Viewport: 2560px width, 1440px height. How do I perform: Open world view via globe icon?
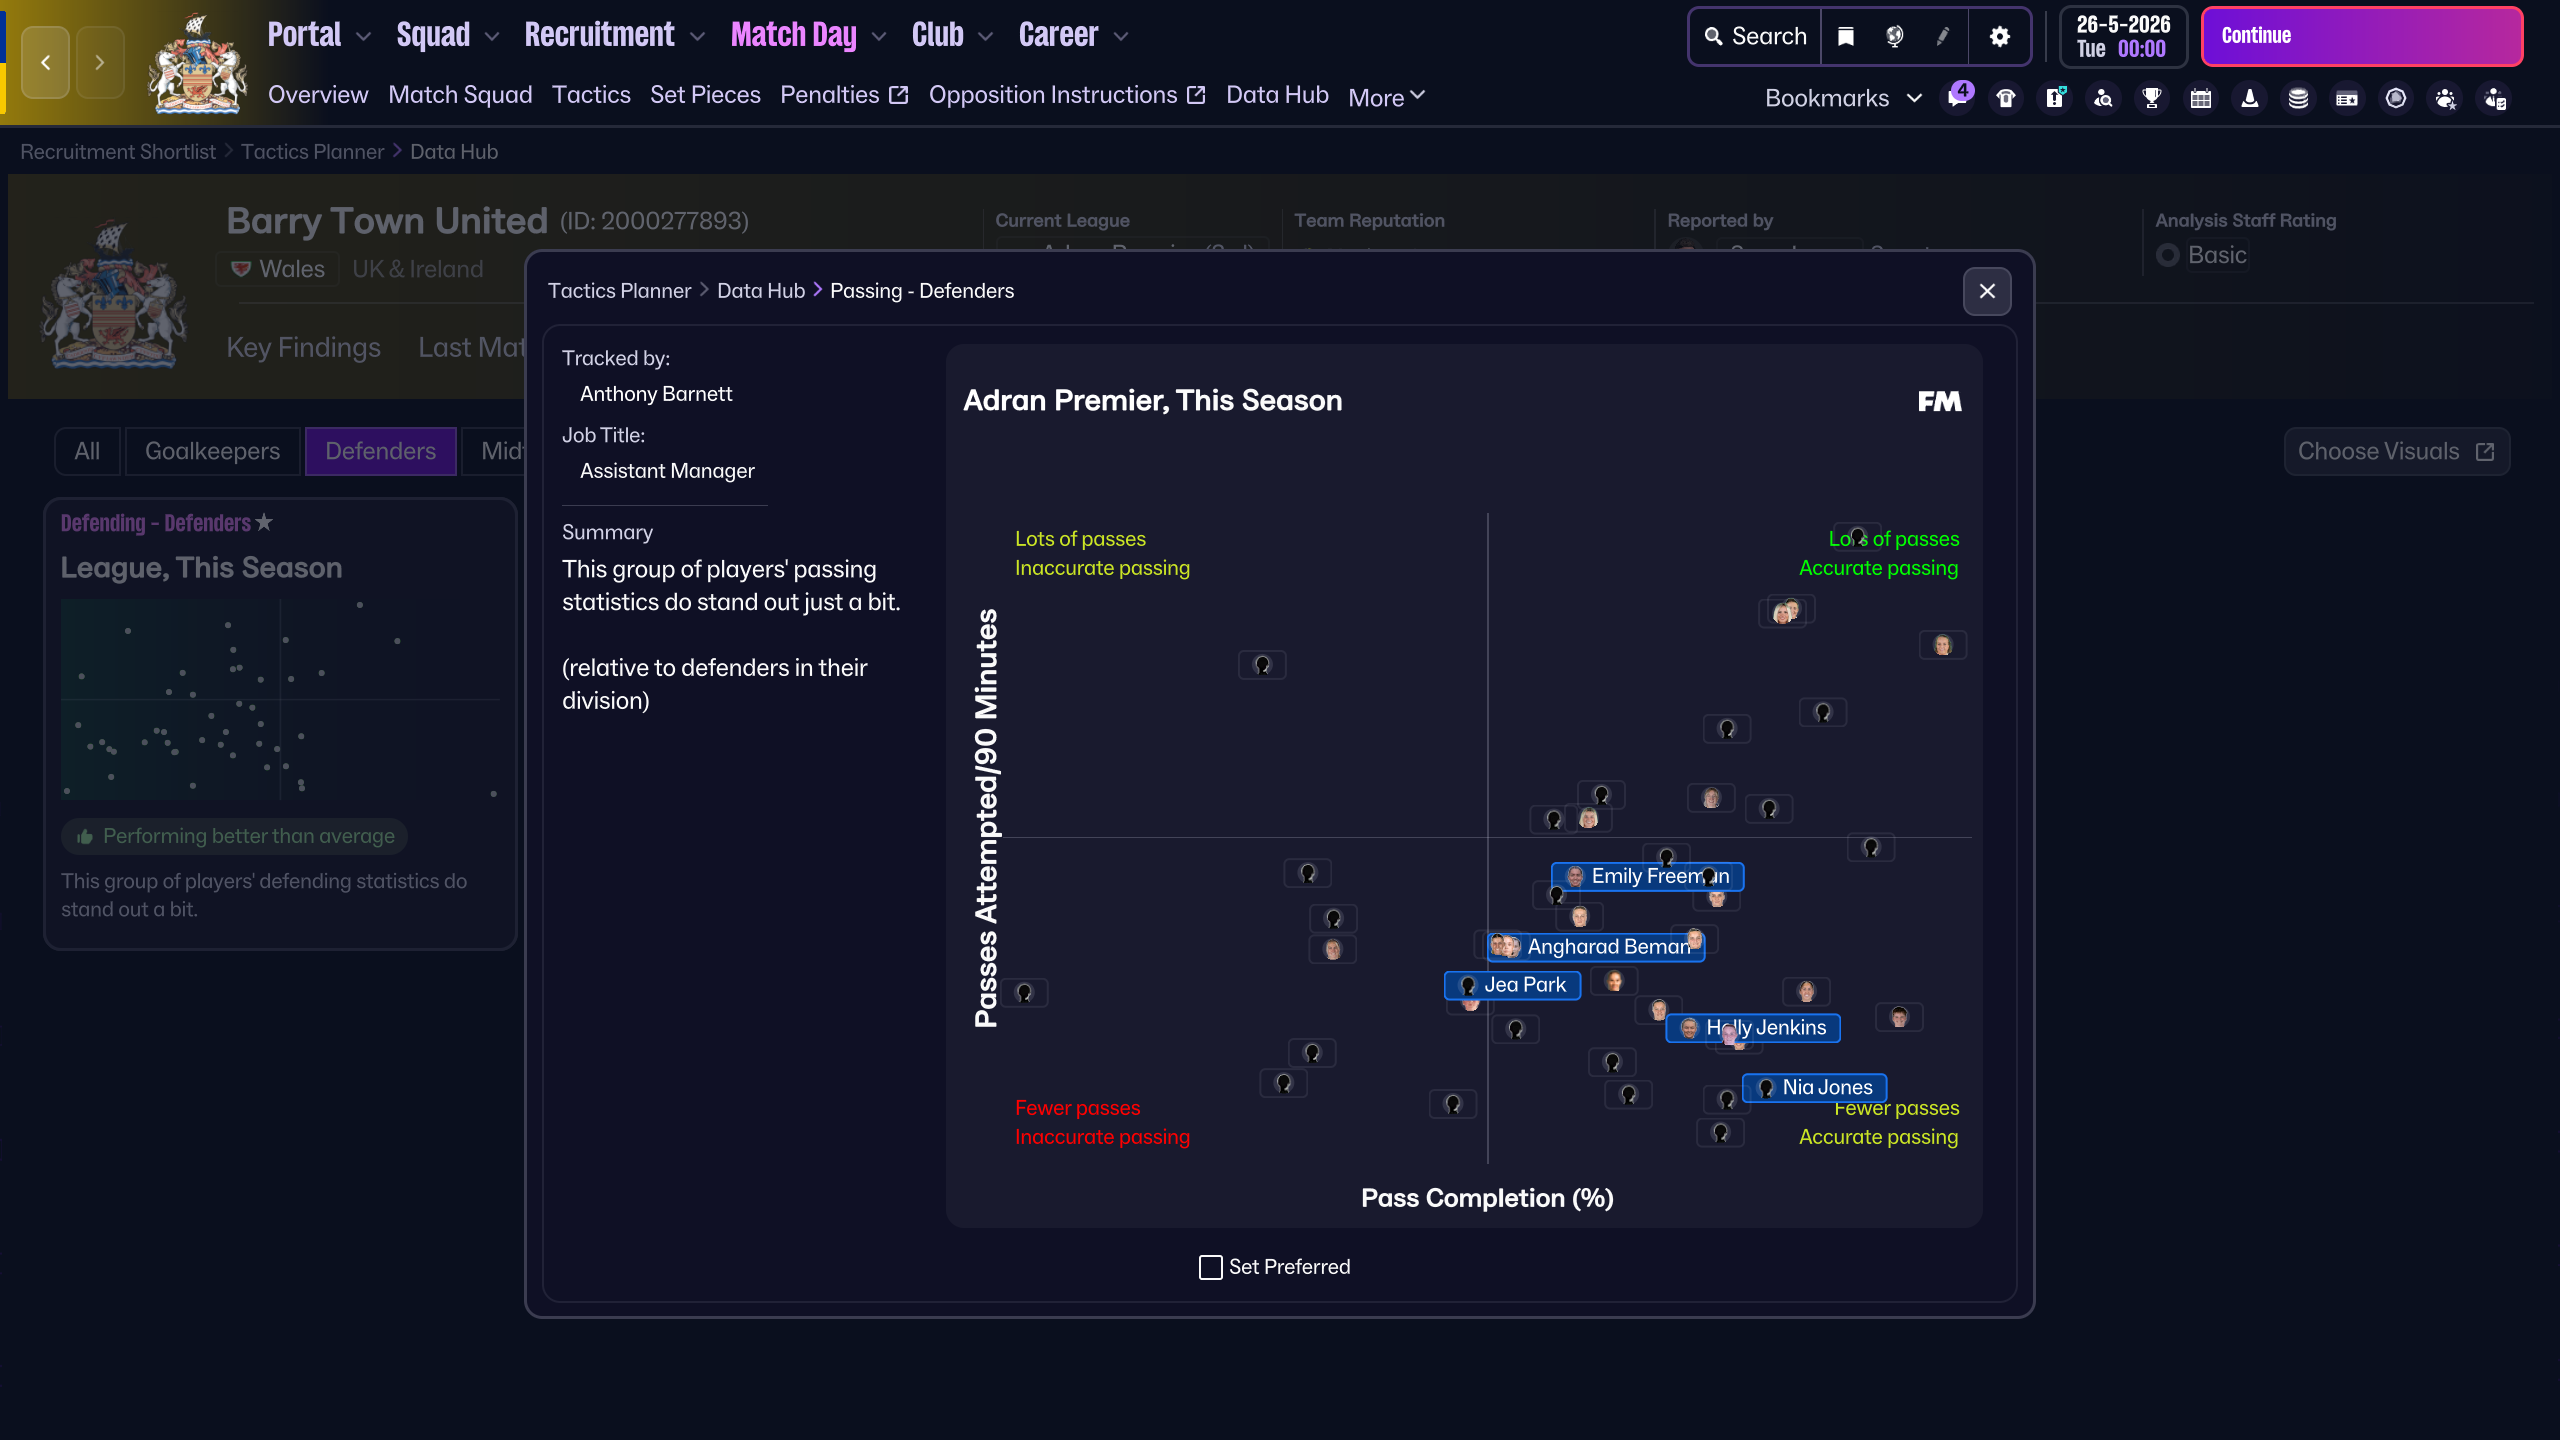pos(1896,36)
